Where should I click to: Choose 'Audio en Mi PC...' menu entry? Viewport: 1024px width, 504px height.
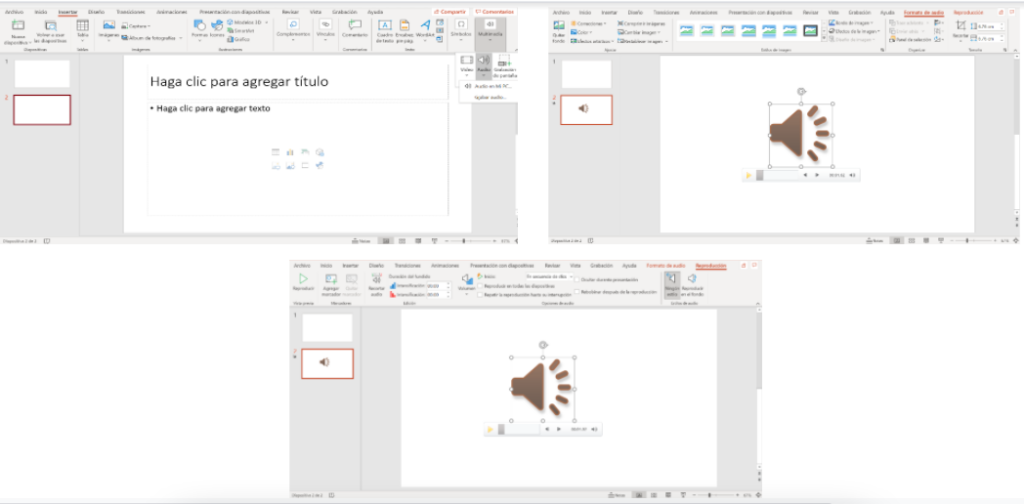click(488, 86)
